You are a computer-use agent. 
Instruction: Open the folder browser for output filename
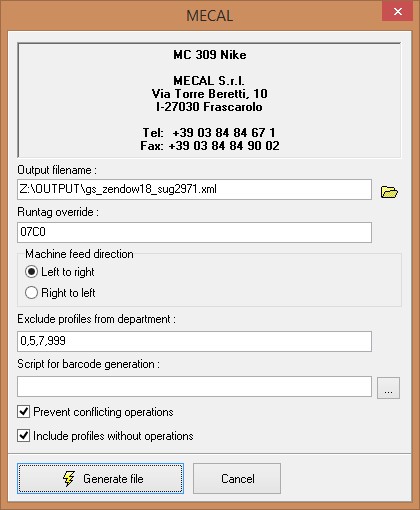pos(389,192)
